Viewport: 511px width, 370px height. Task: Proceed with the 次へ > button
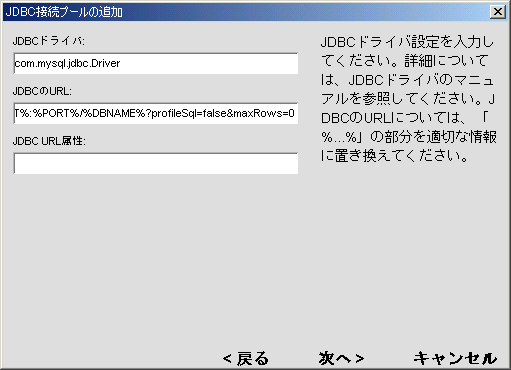pyautogui.click(x=341, y=359)
